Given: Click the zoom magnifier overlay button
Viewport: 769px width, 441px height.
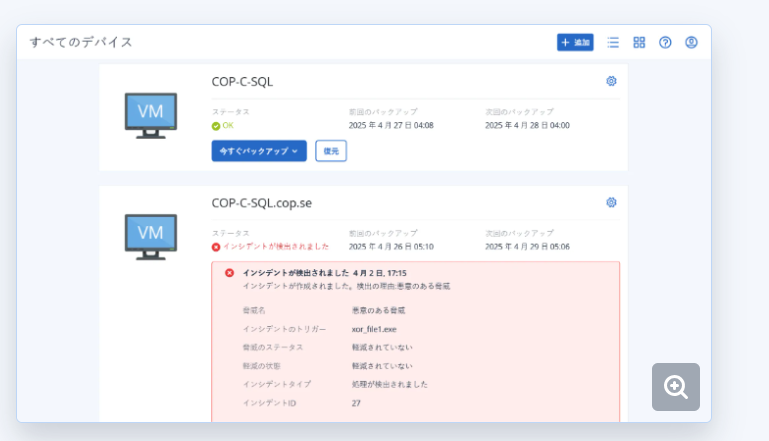Looking at the screenshot, I should pyautogui.click(x=676, y=387).
